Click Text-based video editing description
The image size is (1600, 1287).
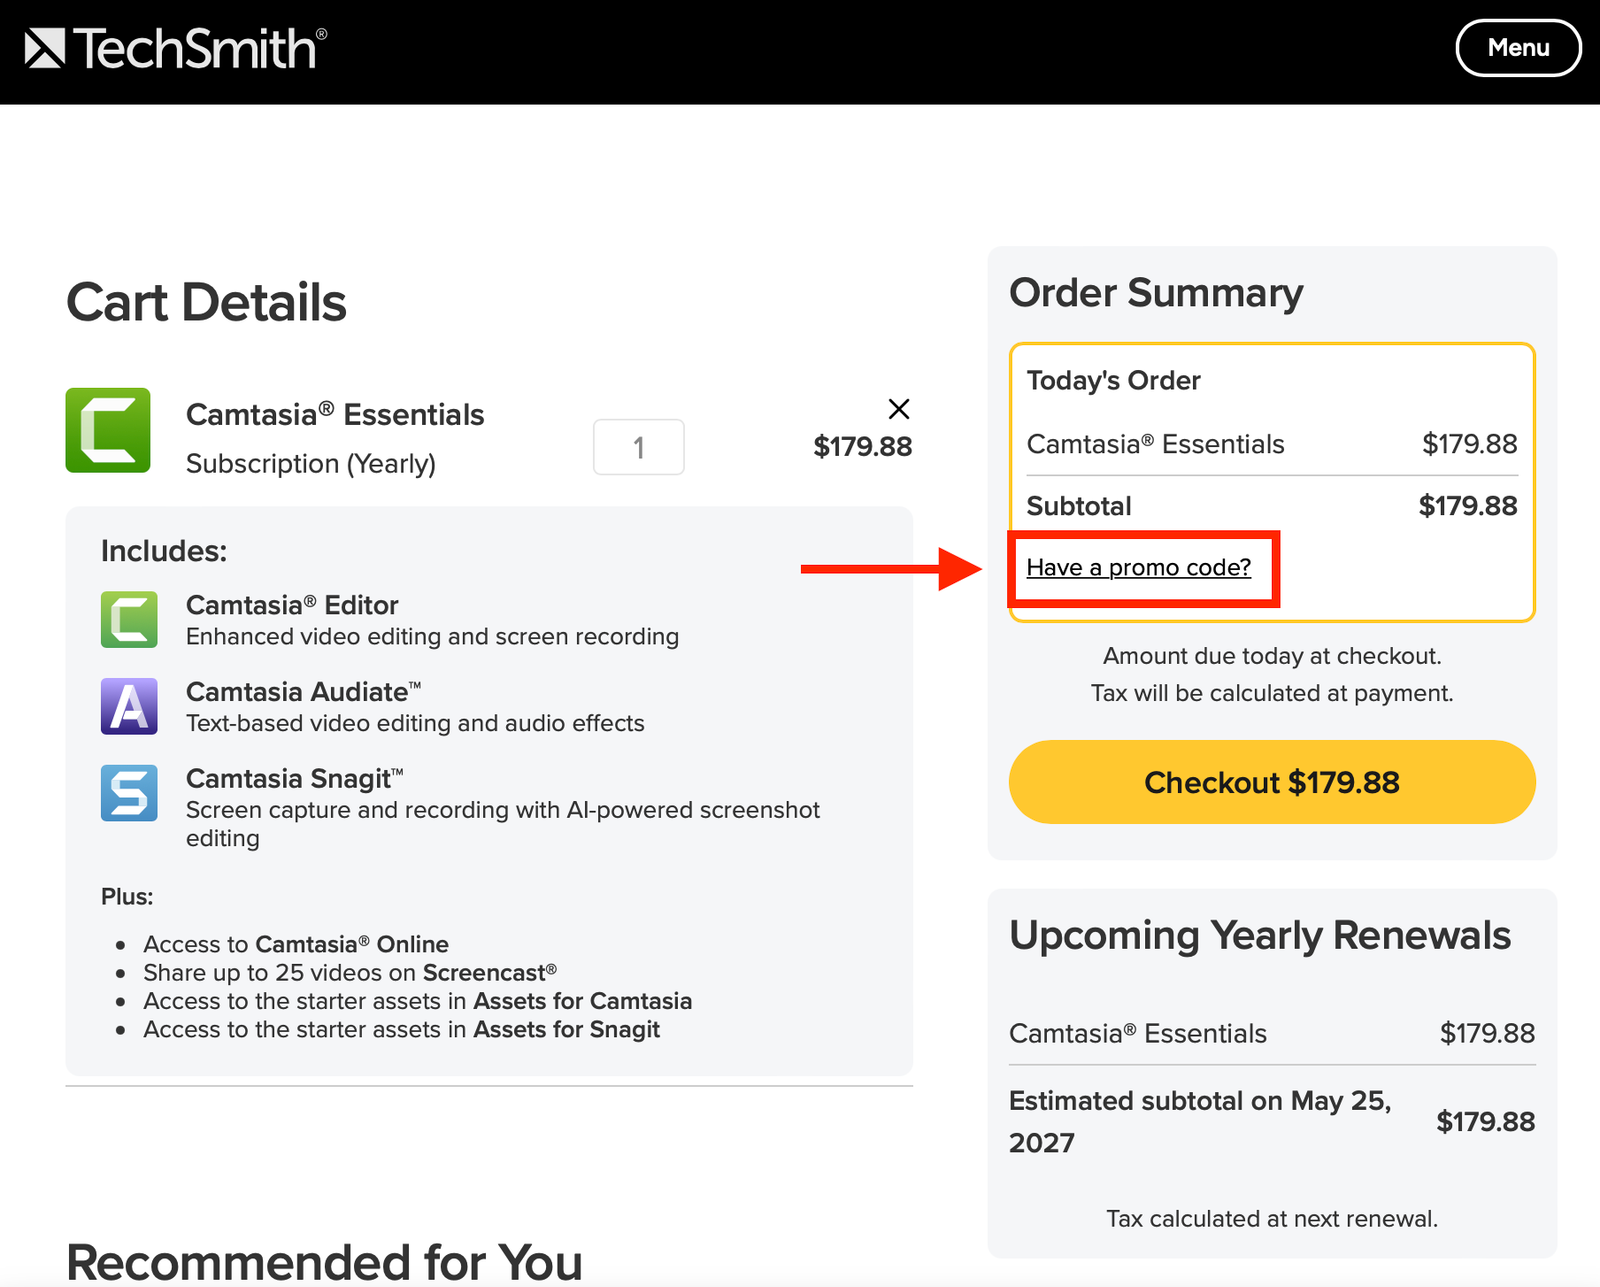point(415,723)
